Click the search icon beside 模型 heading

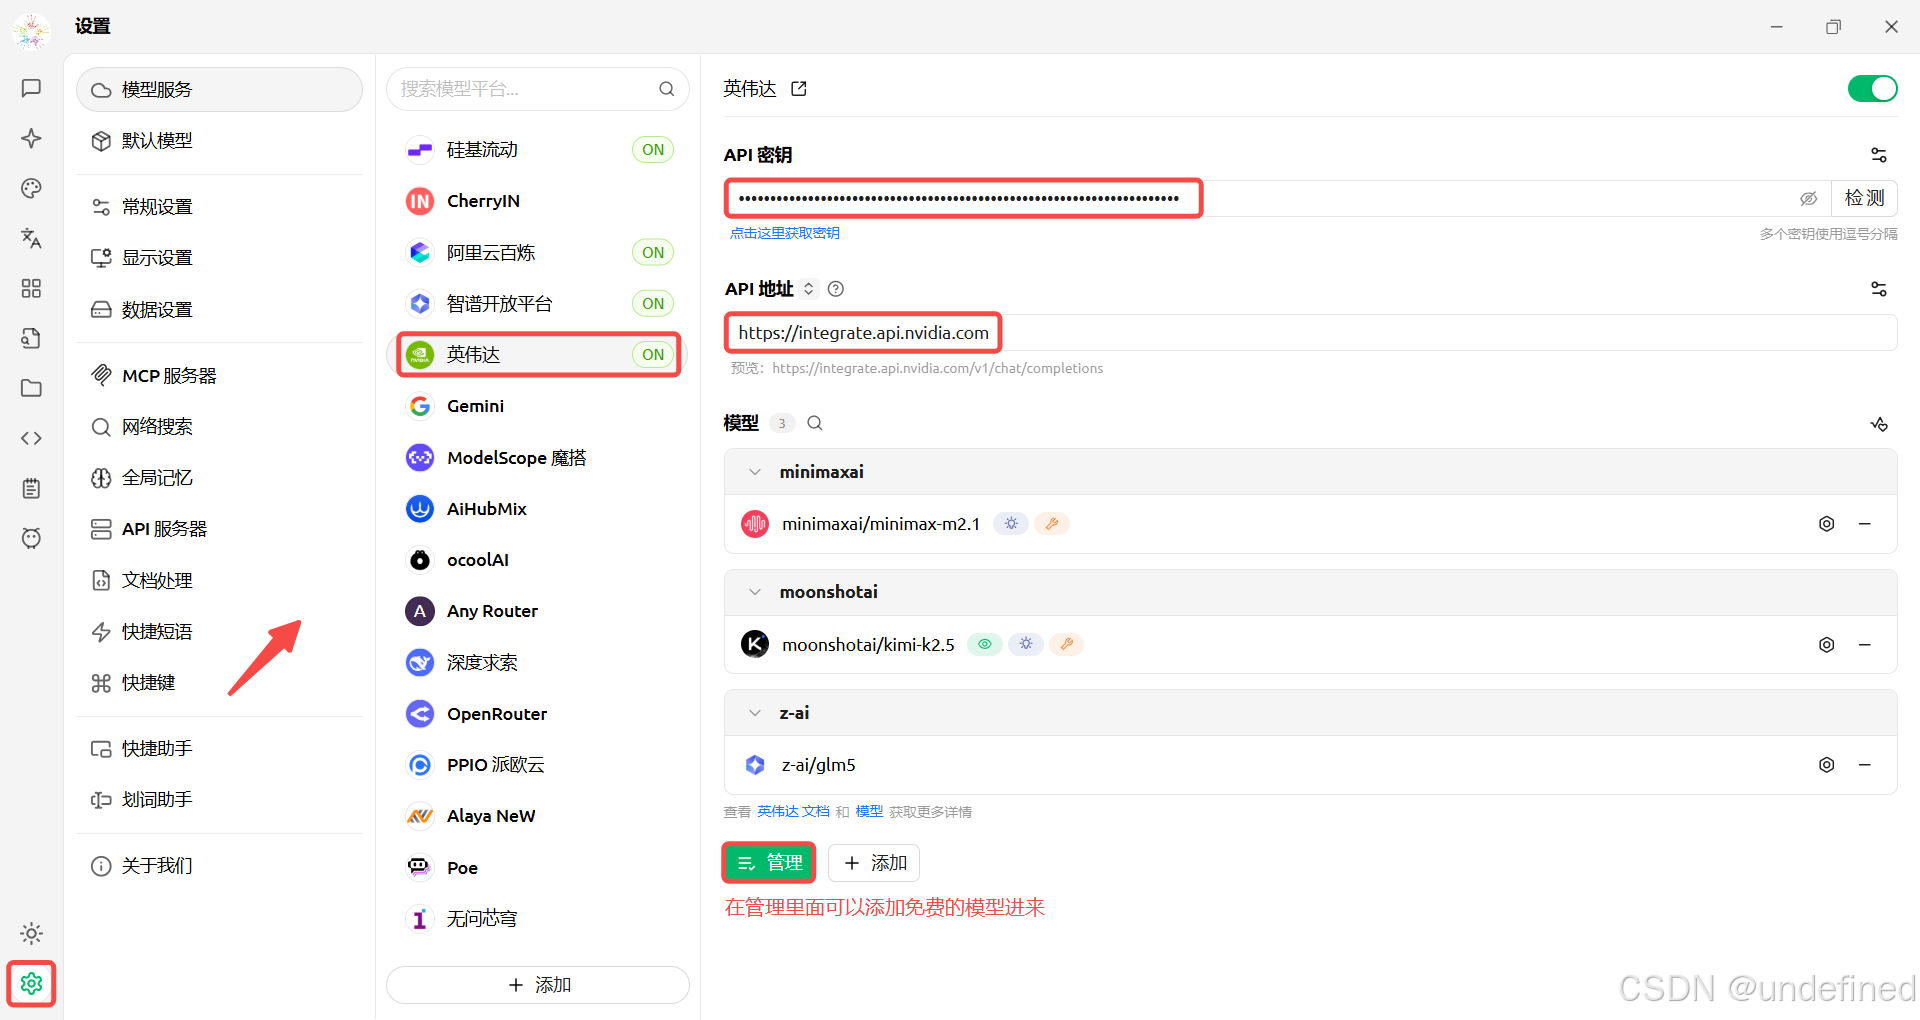pyautogui.click(x=815, y=423)
